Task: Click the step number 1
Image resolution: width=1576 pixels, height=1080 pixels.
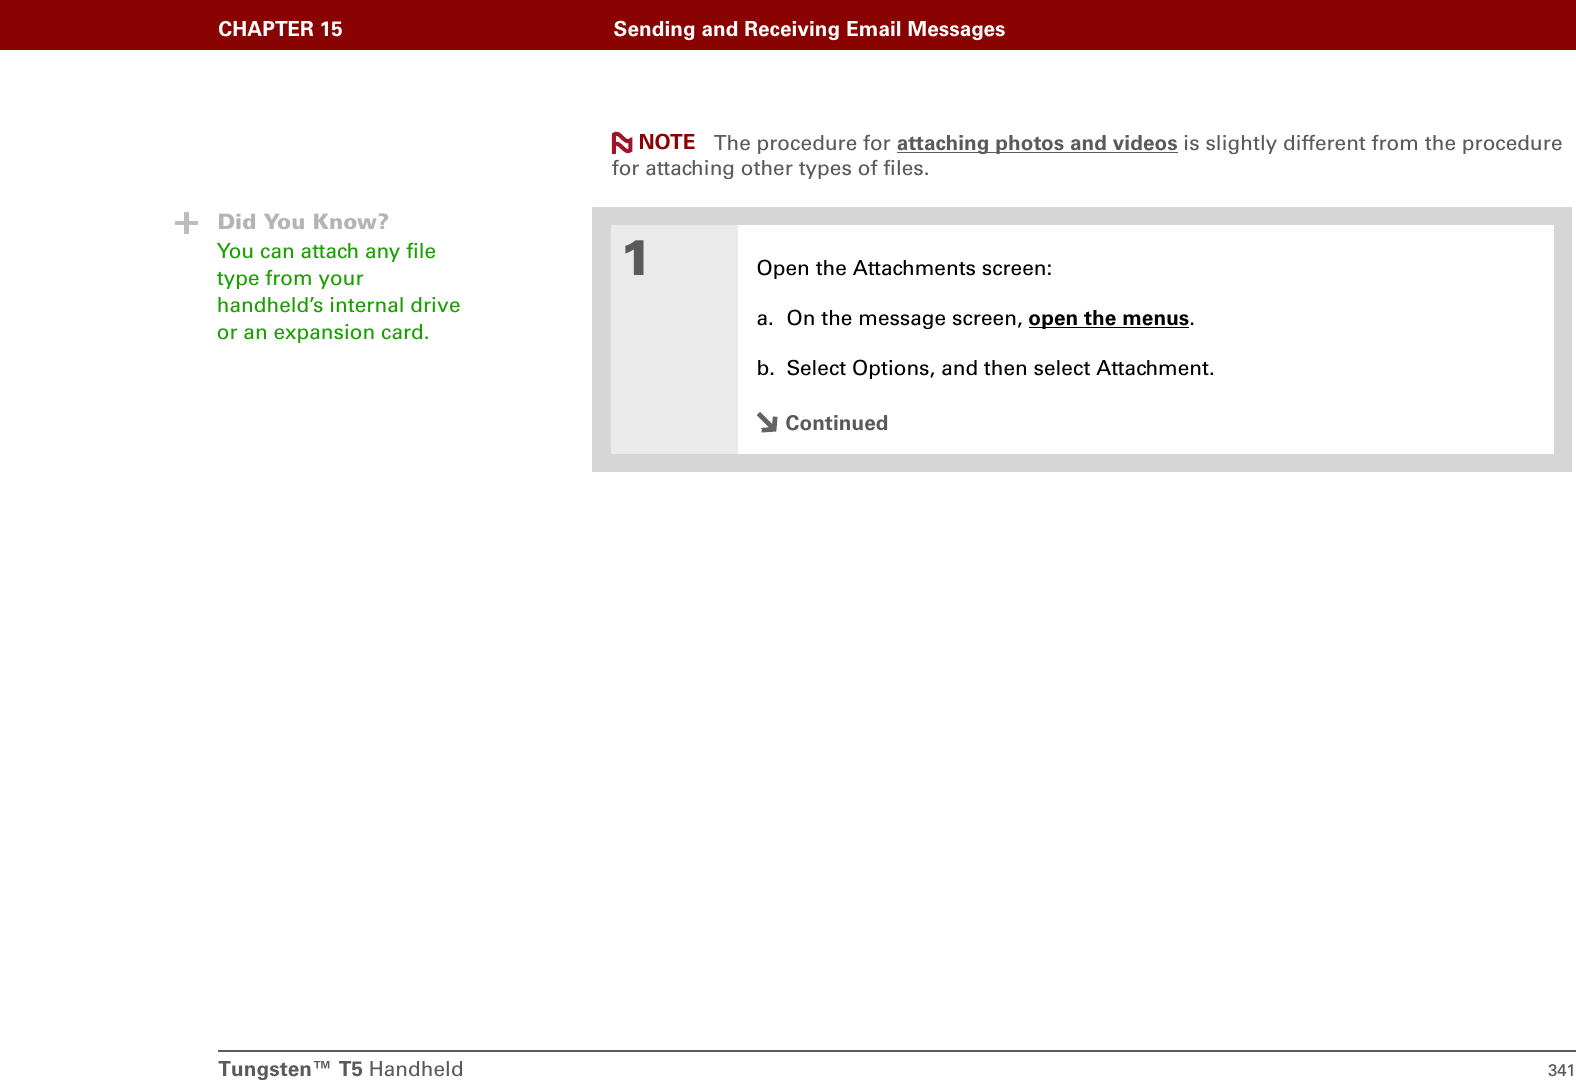Action: tap(635, 259)
